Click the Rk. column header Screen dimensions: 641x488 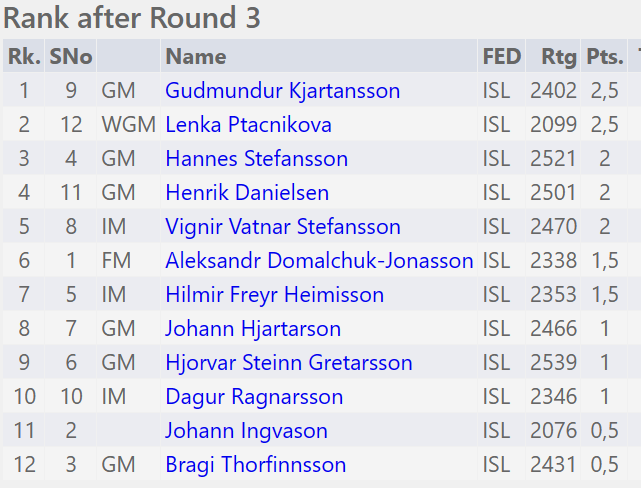coord(23,57)
